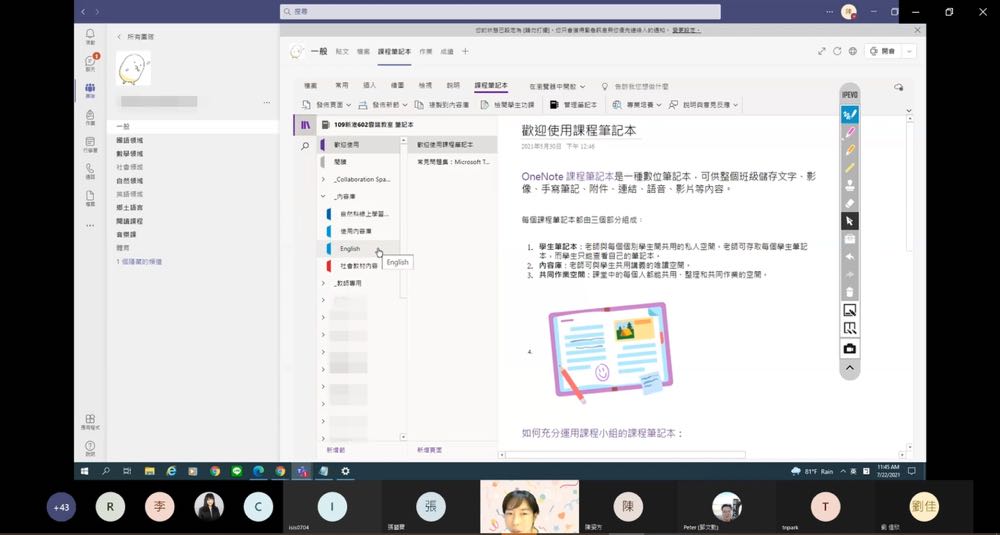
Task: Click the Teams search box at top
Action: [x=500, y=12]
